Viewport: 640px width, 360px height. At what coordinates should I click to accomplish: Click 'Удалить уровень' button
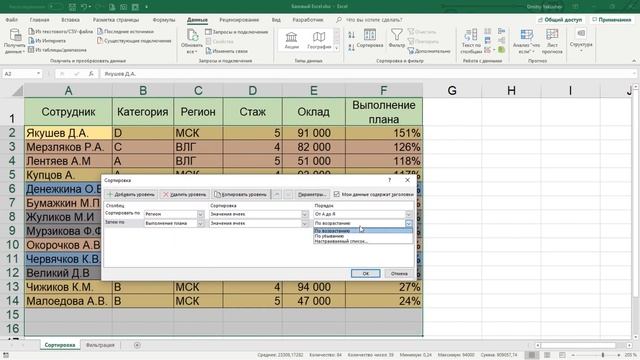[x=184, y=194]
